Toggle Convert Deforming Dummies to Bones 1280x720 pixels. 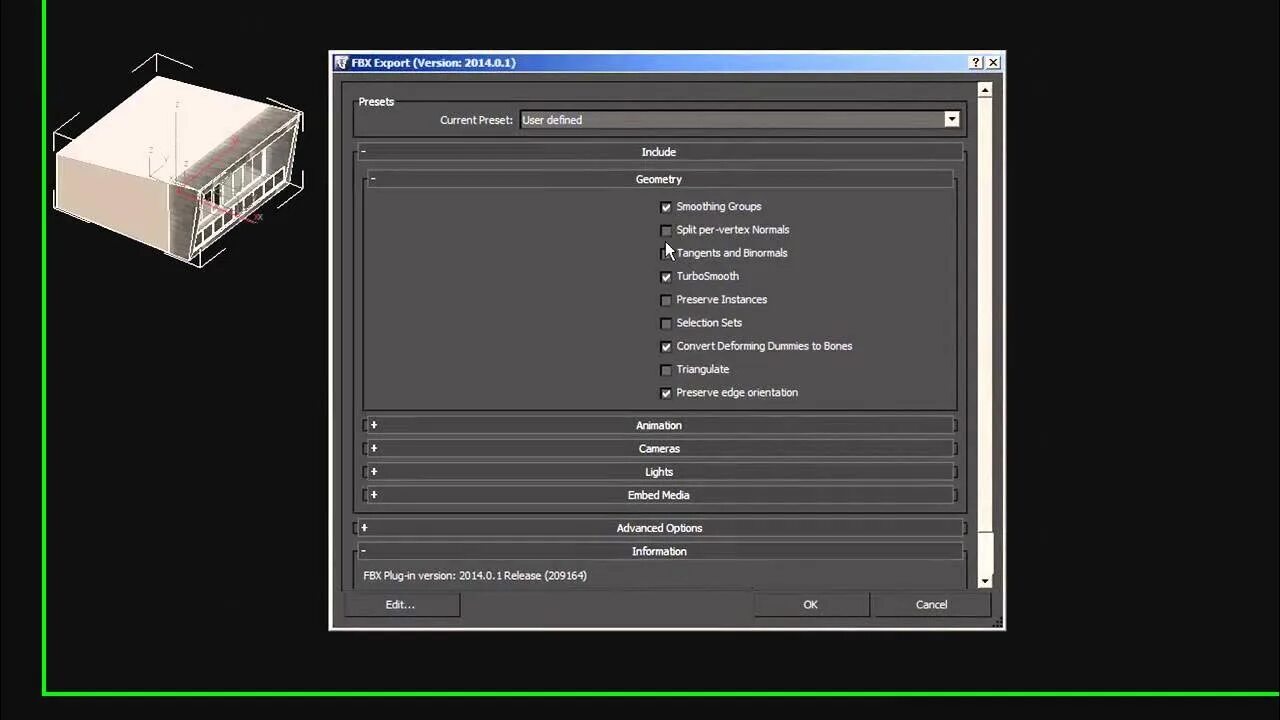coord(666,346)
